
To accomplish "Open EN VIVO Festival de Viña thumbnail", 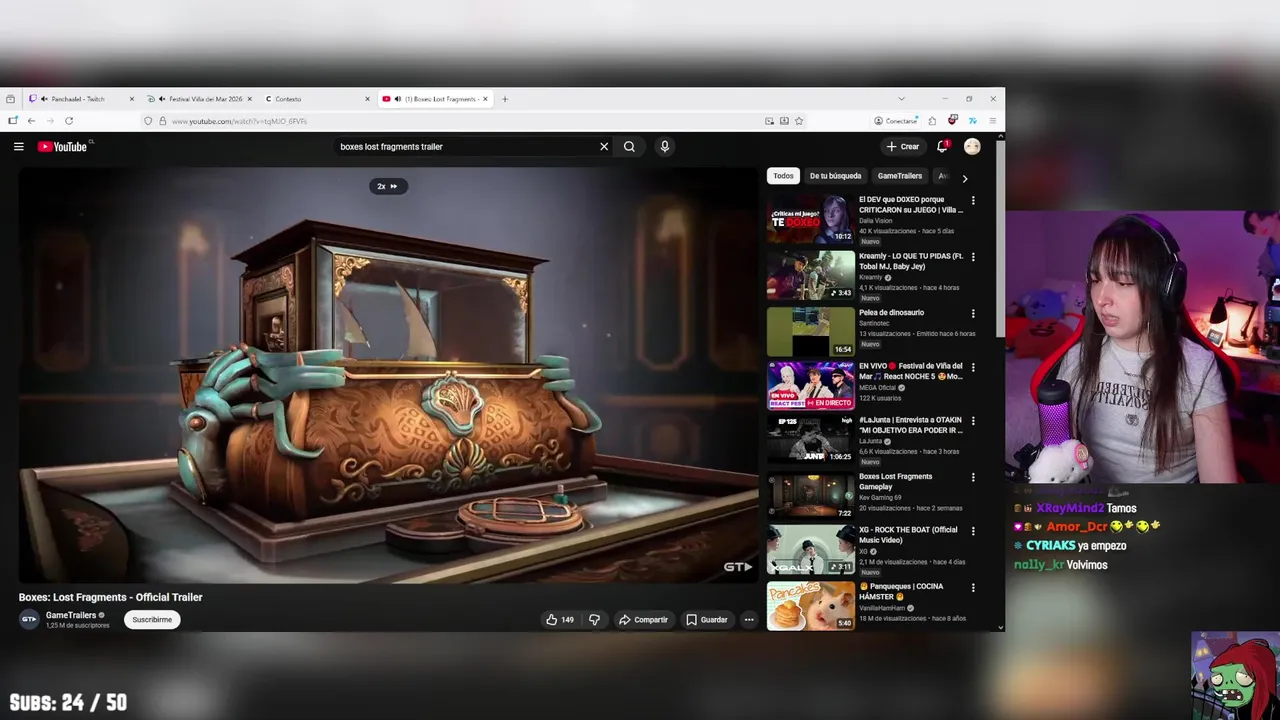I will (x=811, y=385).
